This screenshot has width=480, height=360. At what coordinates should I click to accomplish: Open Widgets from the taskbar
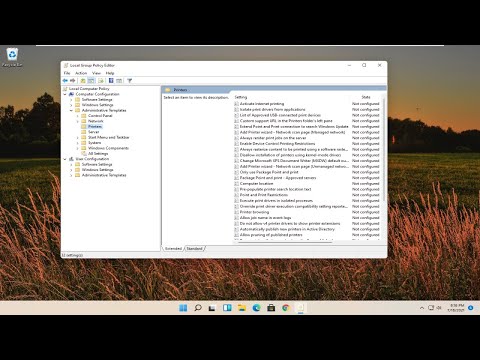point(227,308)
